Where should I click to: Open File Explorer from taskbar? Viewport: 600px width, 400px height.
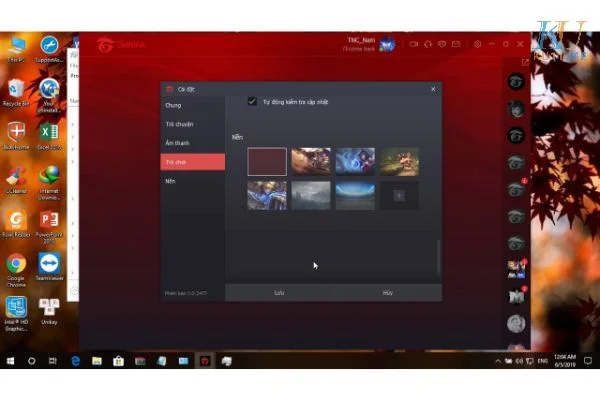point(97,361)
